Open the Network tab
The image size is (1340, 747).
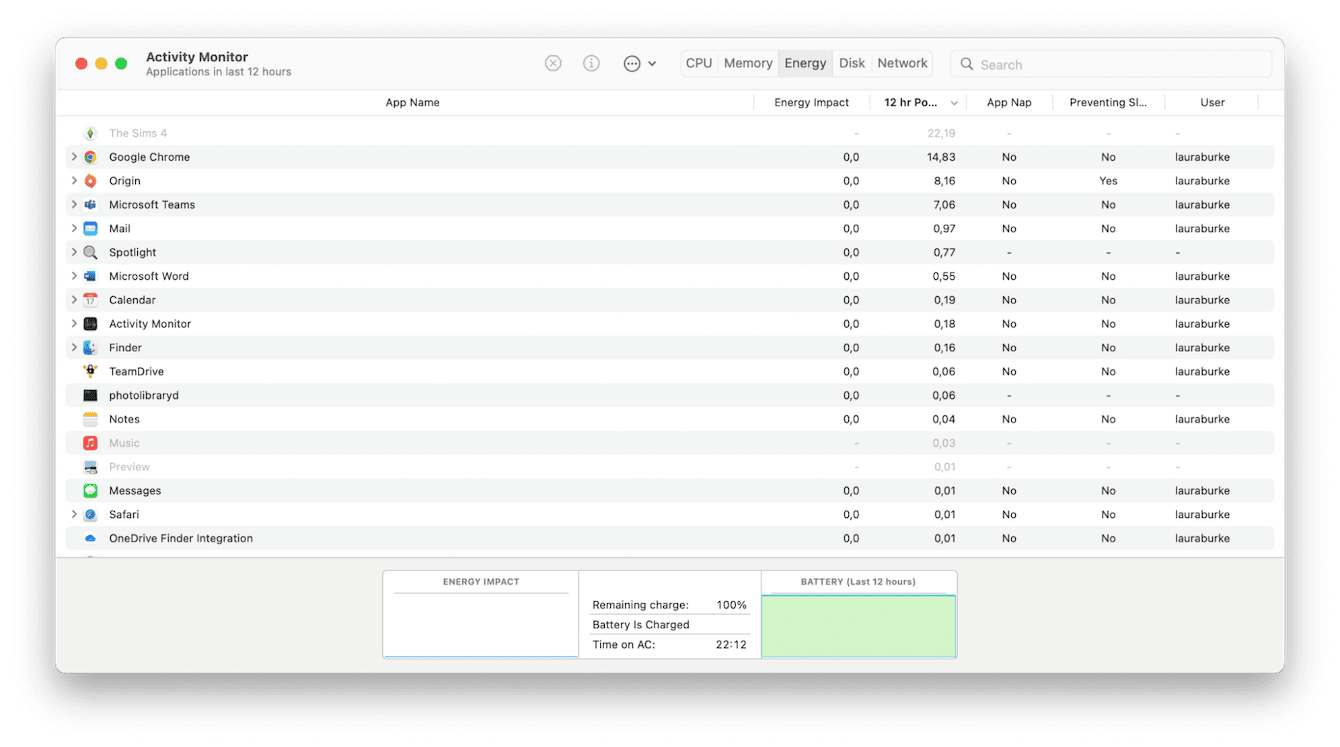(902, 62)
